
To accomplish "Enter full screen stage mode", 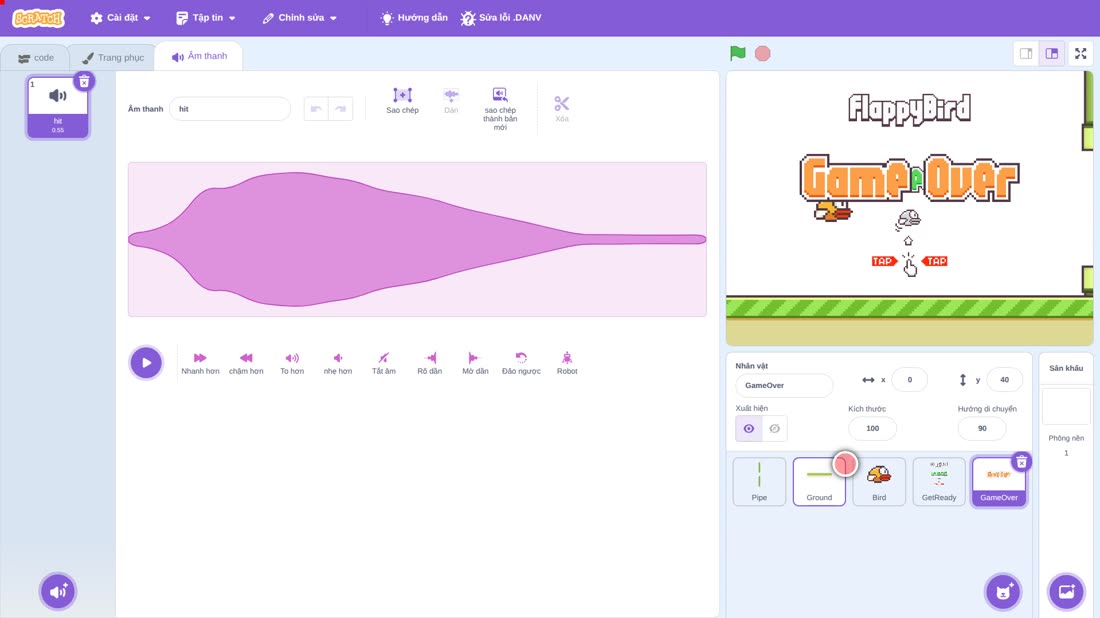I will [x=1080, y=53].
